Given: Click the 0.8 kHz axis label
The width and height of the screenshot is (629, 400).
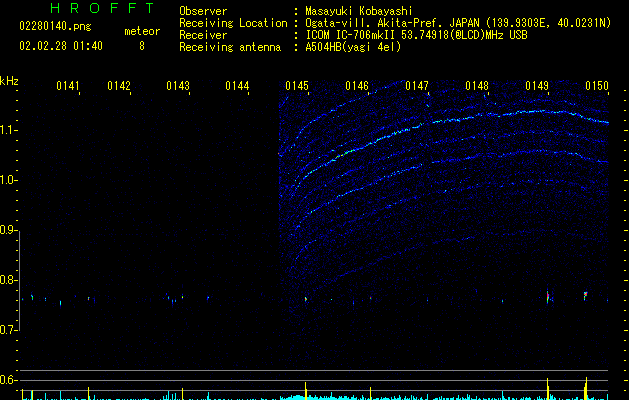Looking at the screenshot, I should pos(8,280).
